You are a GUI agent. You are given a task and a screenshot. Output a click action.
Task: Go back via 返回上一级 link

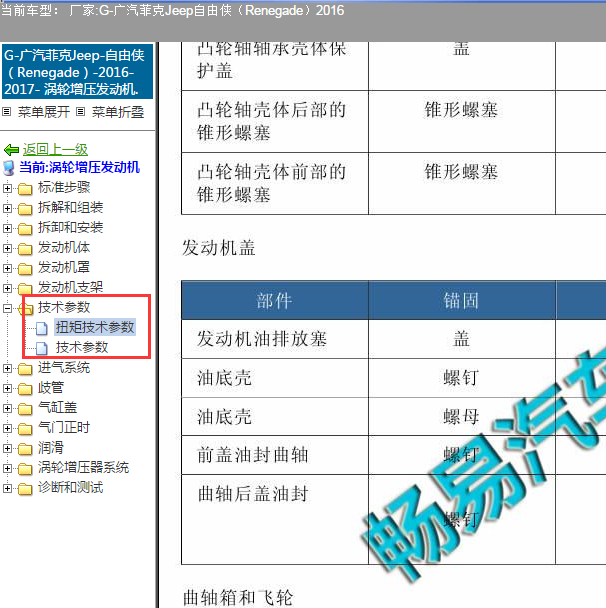point(55,150)
